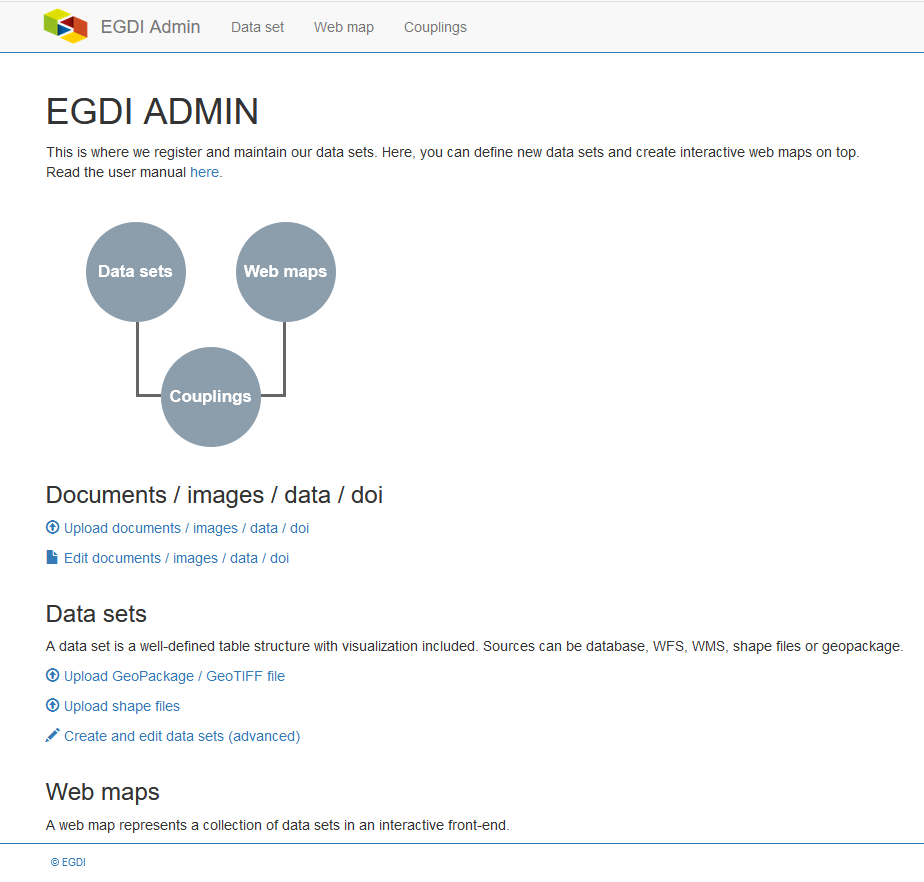
Task: Open the Couplings menu item
Action: (435, 27)
